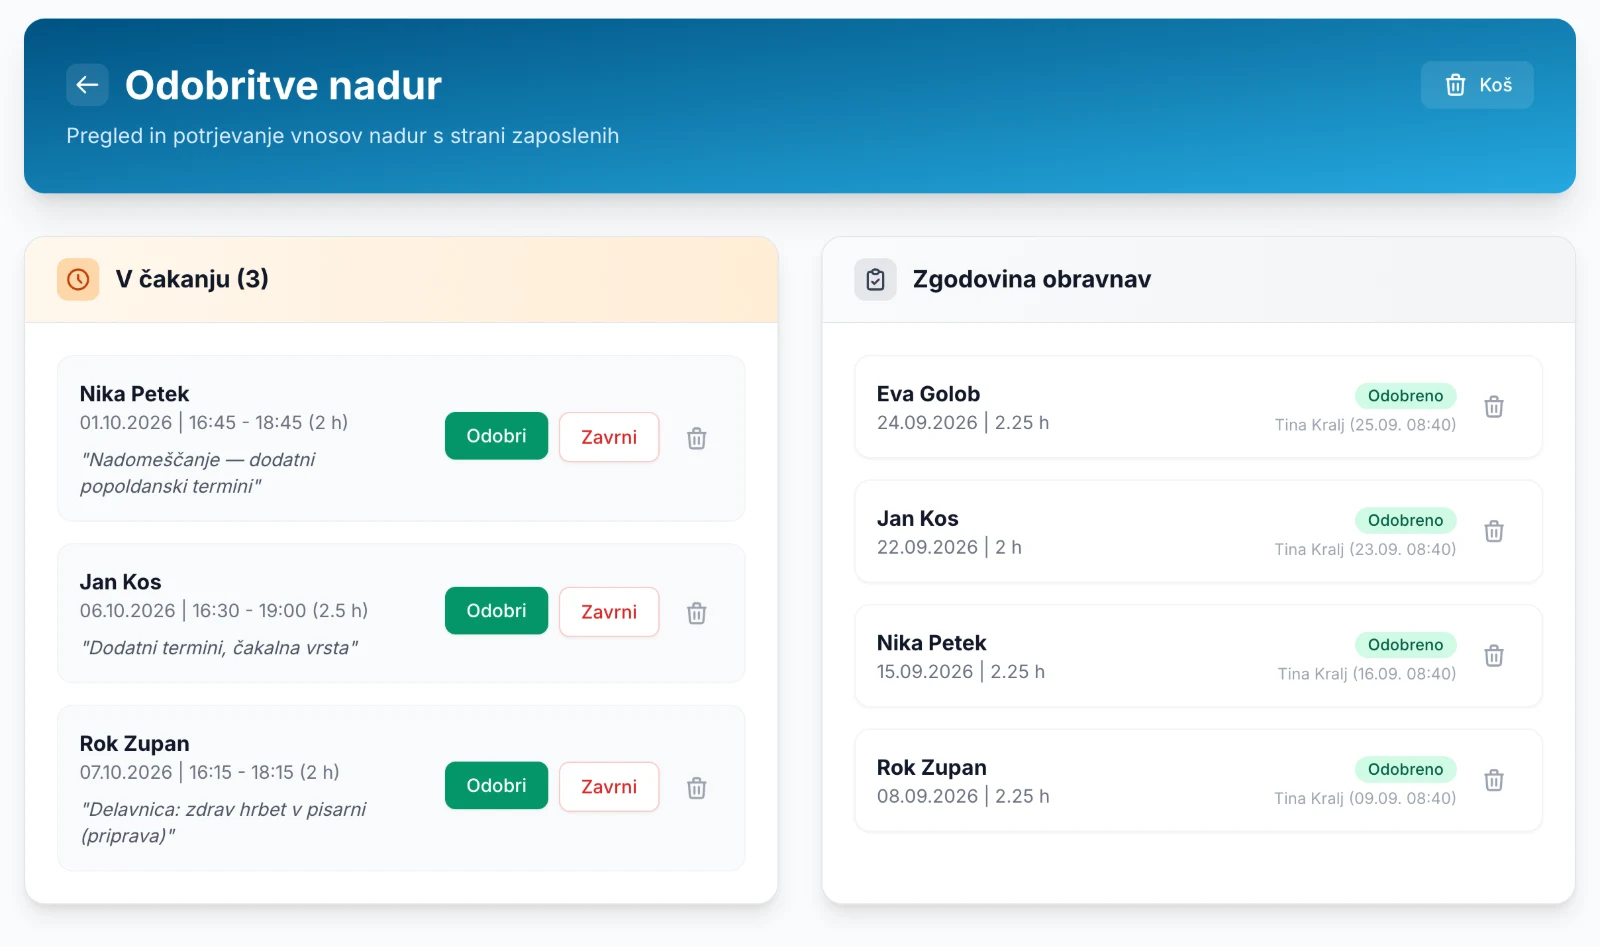Click the note "Delavnica: zdrav hrbet v pisarni"
Viewport: 1600px width, 947px height.
223,822
